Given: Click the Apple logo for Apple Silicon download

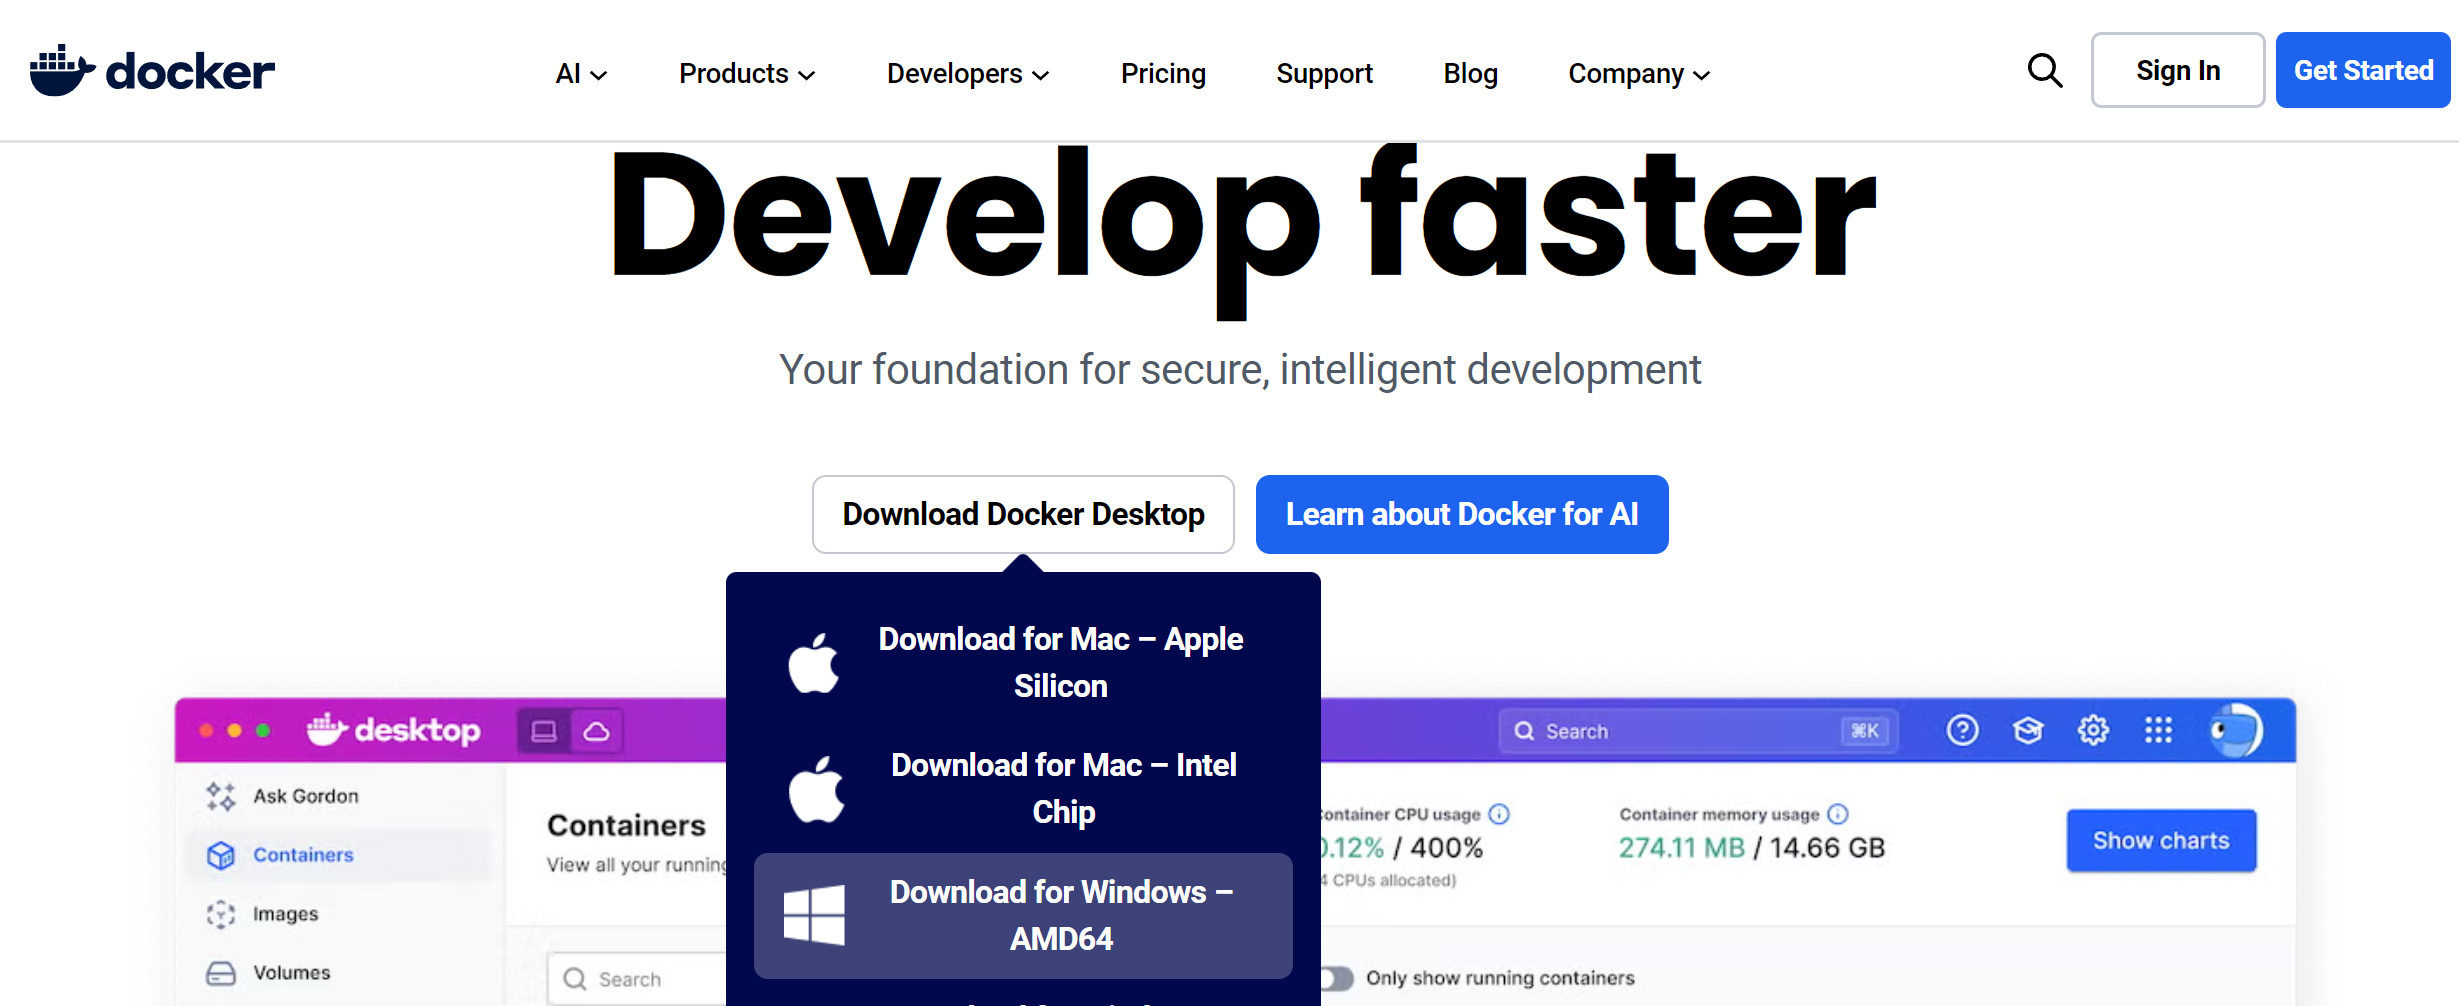Looking at the screenshot, I should tap(814, 662).
